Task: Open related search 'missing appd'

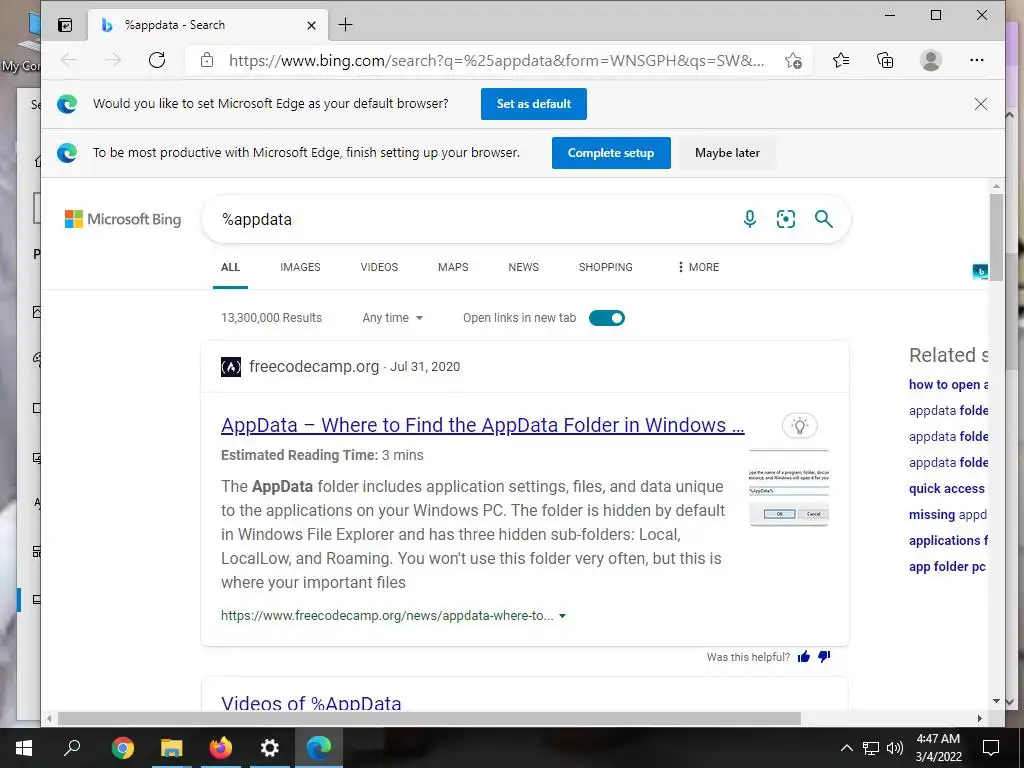Action: click(948, 515)
